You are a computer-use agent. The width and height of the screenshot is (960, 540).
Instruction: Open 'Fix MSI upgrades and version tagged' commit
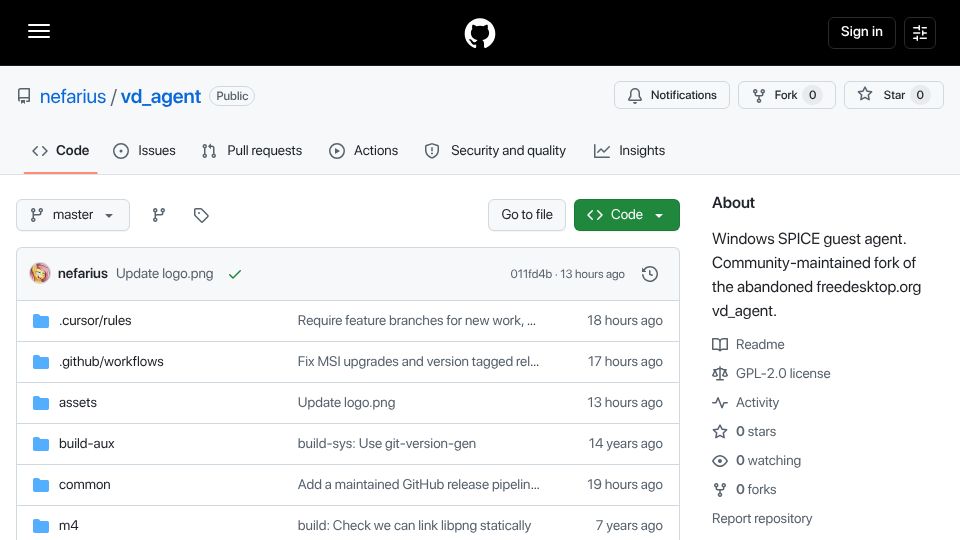coord(418,362)
